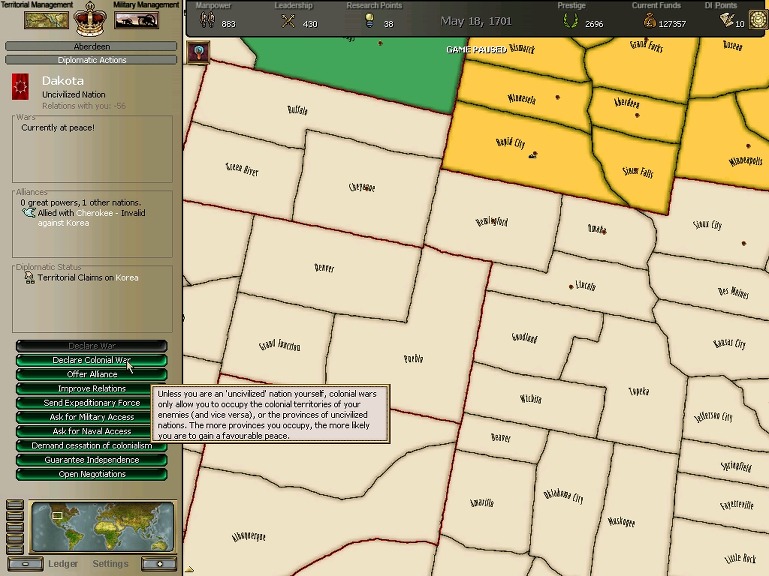Viewport: 769px width, 576px height.
Task: Select Declare Colonial War action
Action: click(x=91, y=360)
